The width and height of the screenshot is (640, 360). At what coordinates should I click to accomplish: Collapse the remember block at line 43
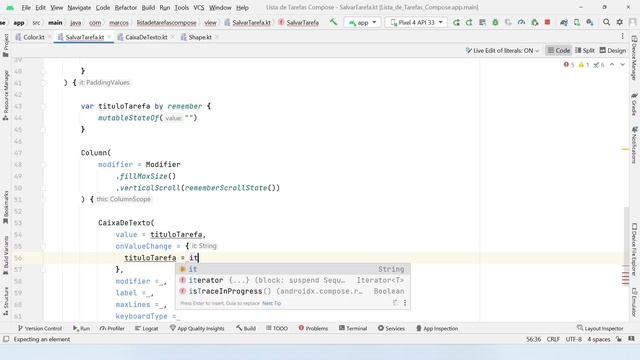43,106
